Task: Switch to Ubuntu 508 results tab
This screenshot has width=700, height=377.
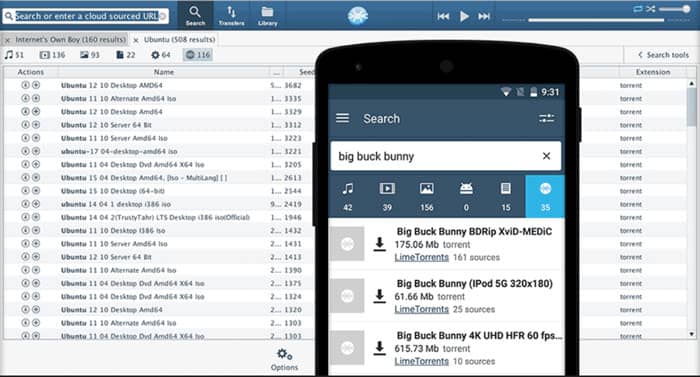Action: 179,40
